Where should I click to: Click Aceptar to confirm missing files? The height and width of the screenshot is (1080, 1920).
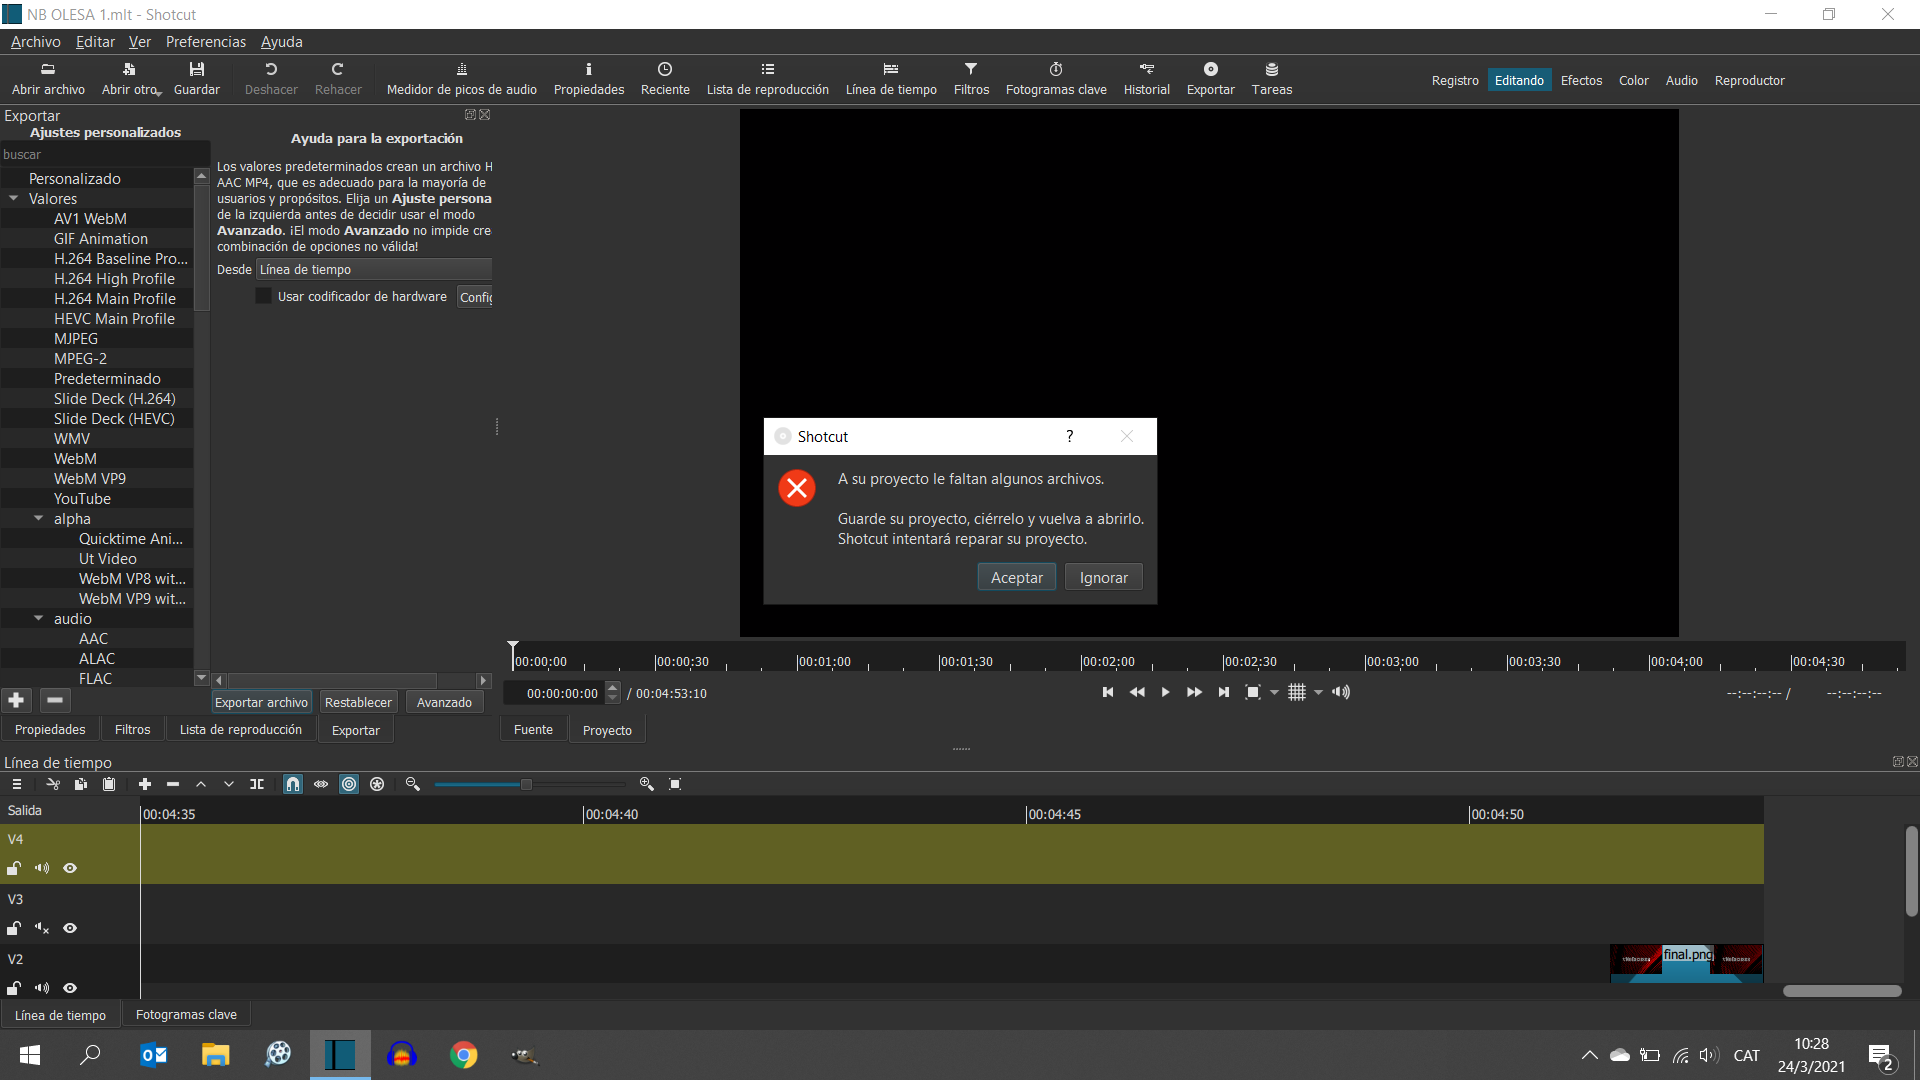[x=1017, y=578]
